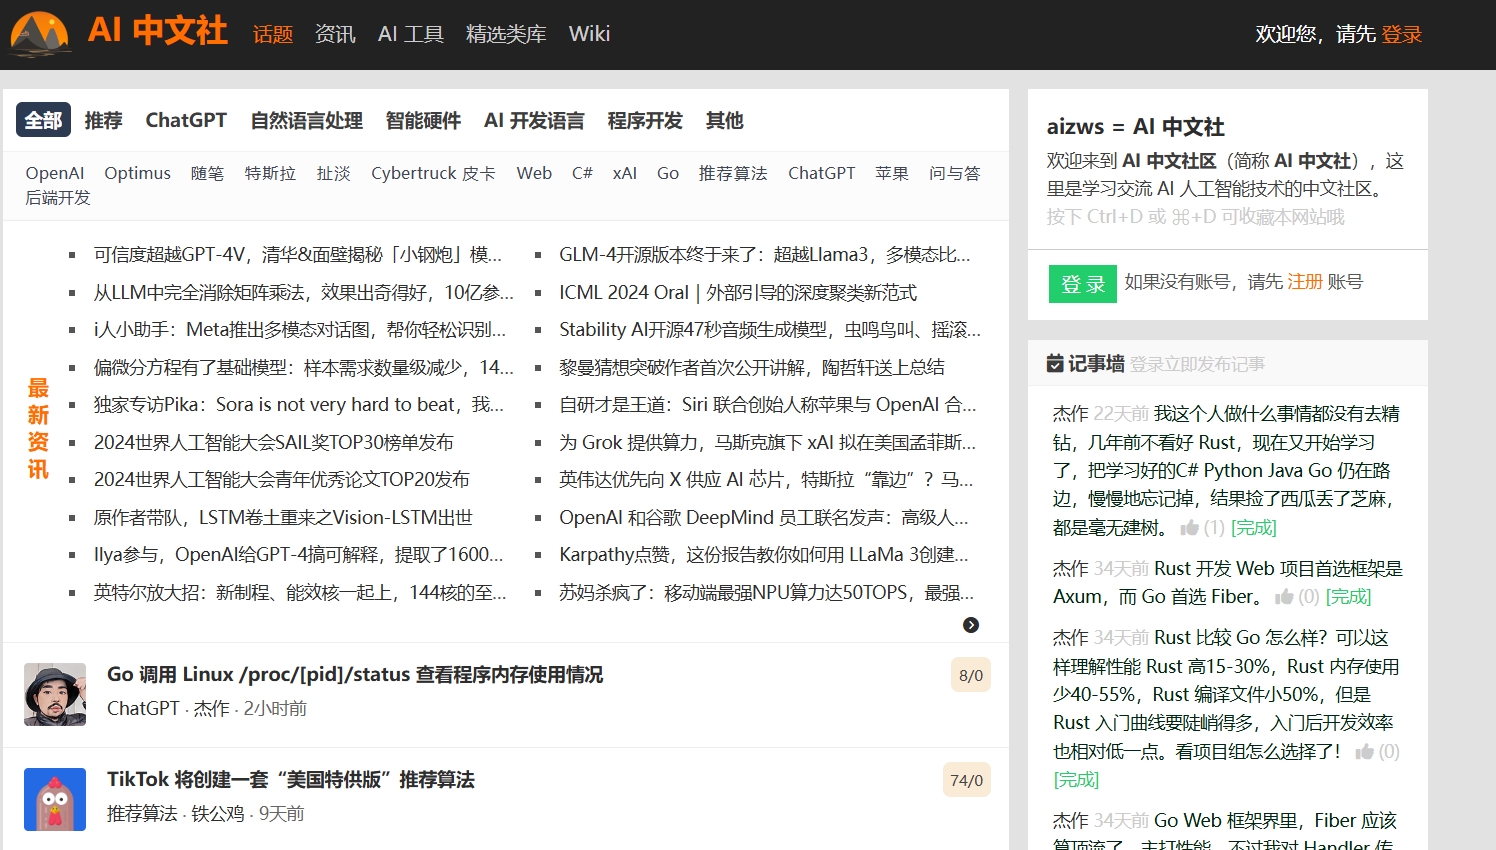Image resolution: width=1496 pixels, height=850 pixels.
Task: Open the 资讯 nav menu
Action: click(335, 34)
